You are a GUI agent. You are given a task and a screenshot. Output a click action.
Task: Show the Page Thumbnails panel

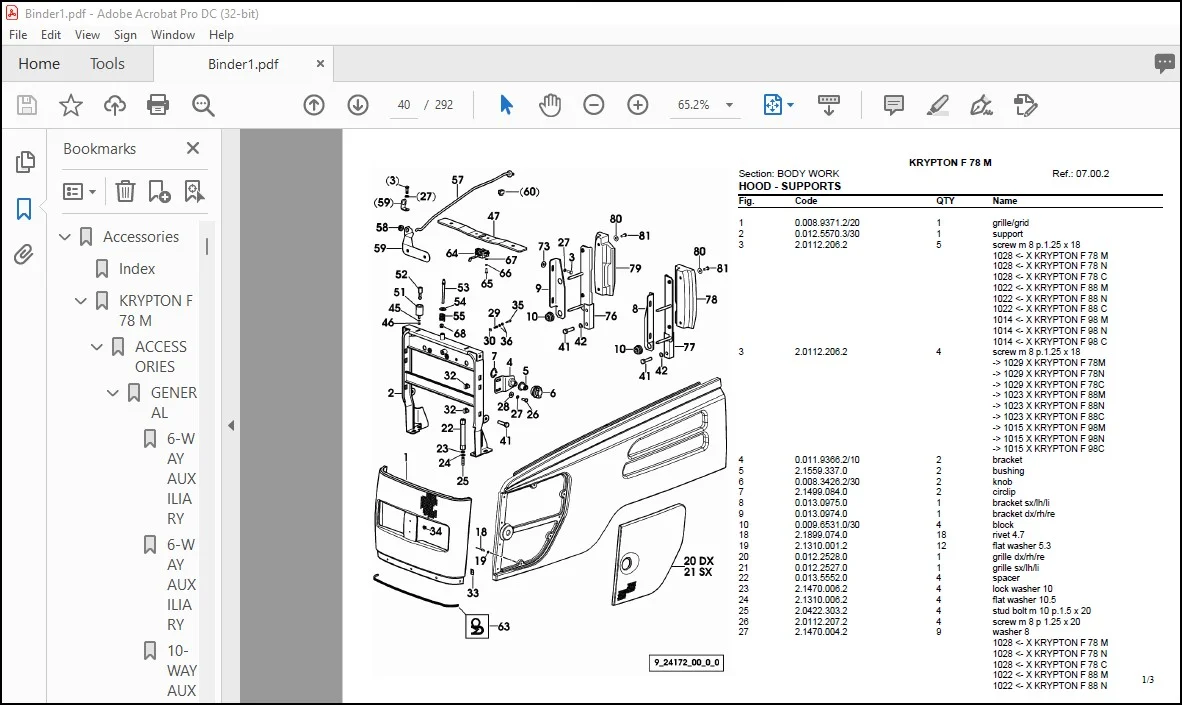pos(25,161)
